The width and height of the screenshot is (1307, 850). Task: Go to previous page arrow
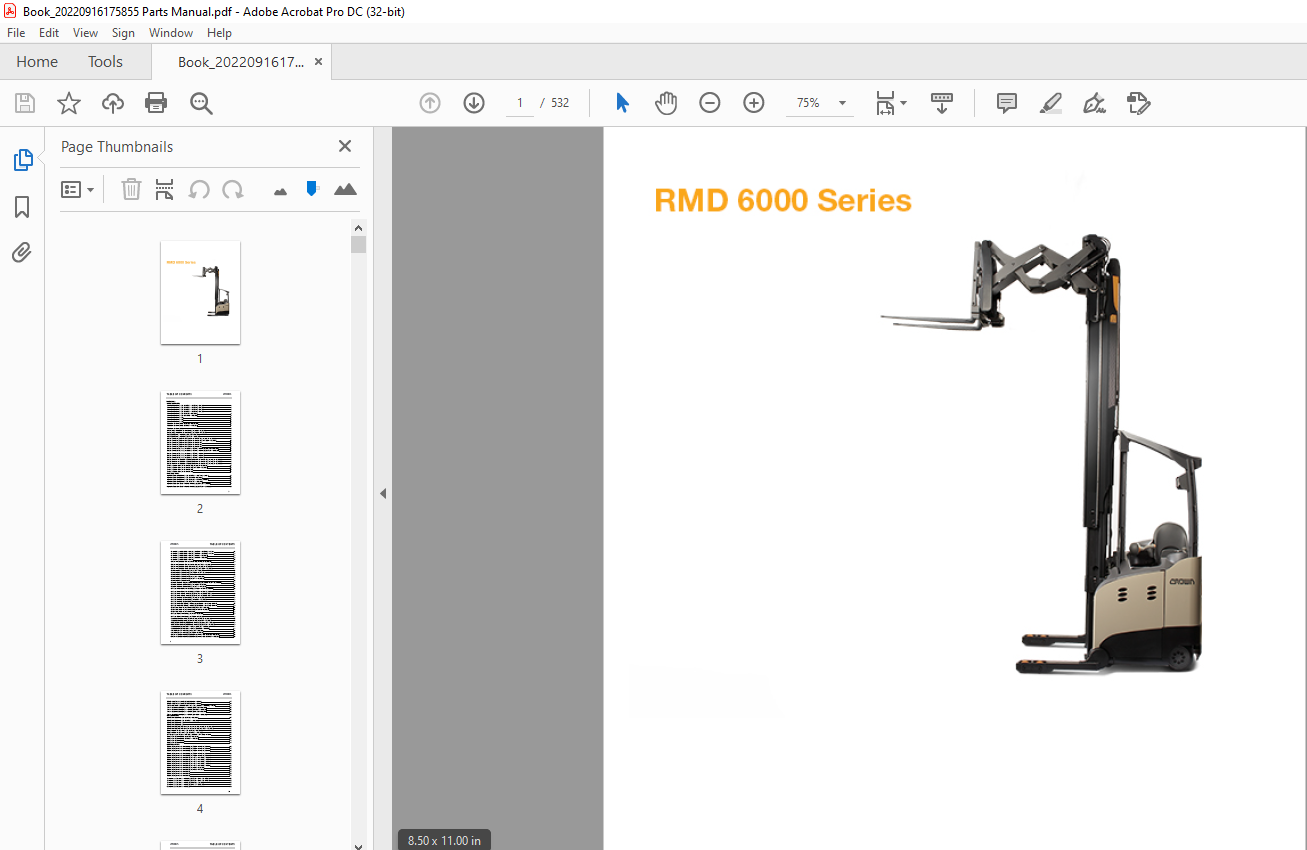[430, 103]
